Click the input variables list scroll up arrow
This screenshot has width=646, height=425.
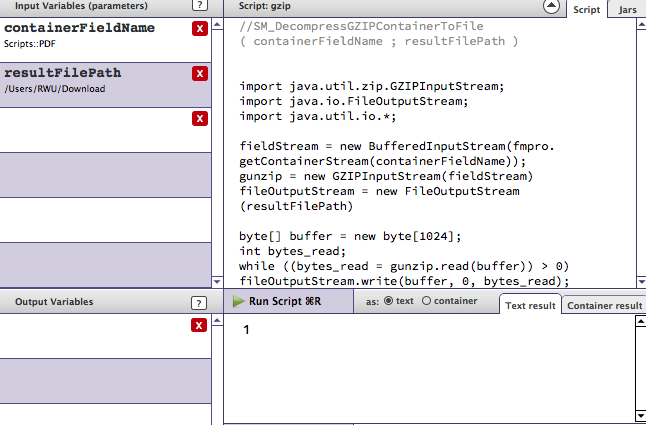[x=217, y=25]
